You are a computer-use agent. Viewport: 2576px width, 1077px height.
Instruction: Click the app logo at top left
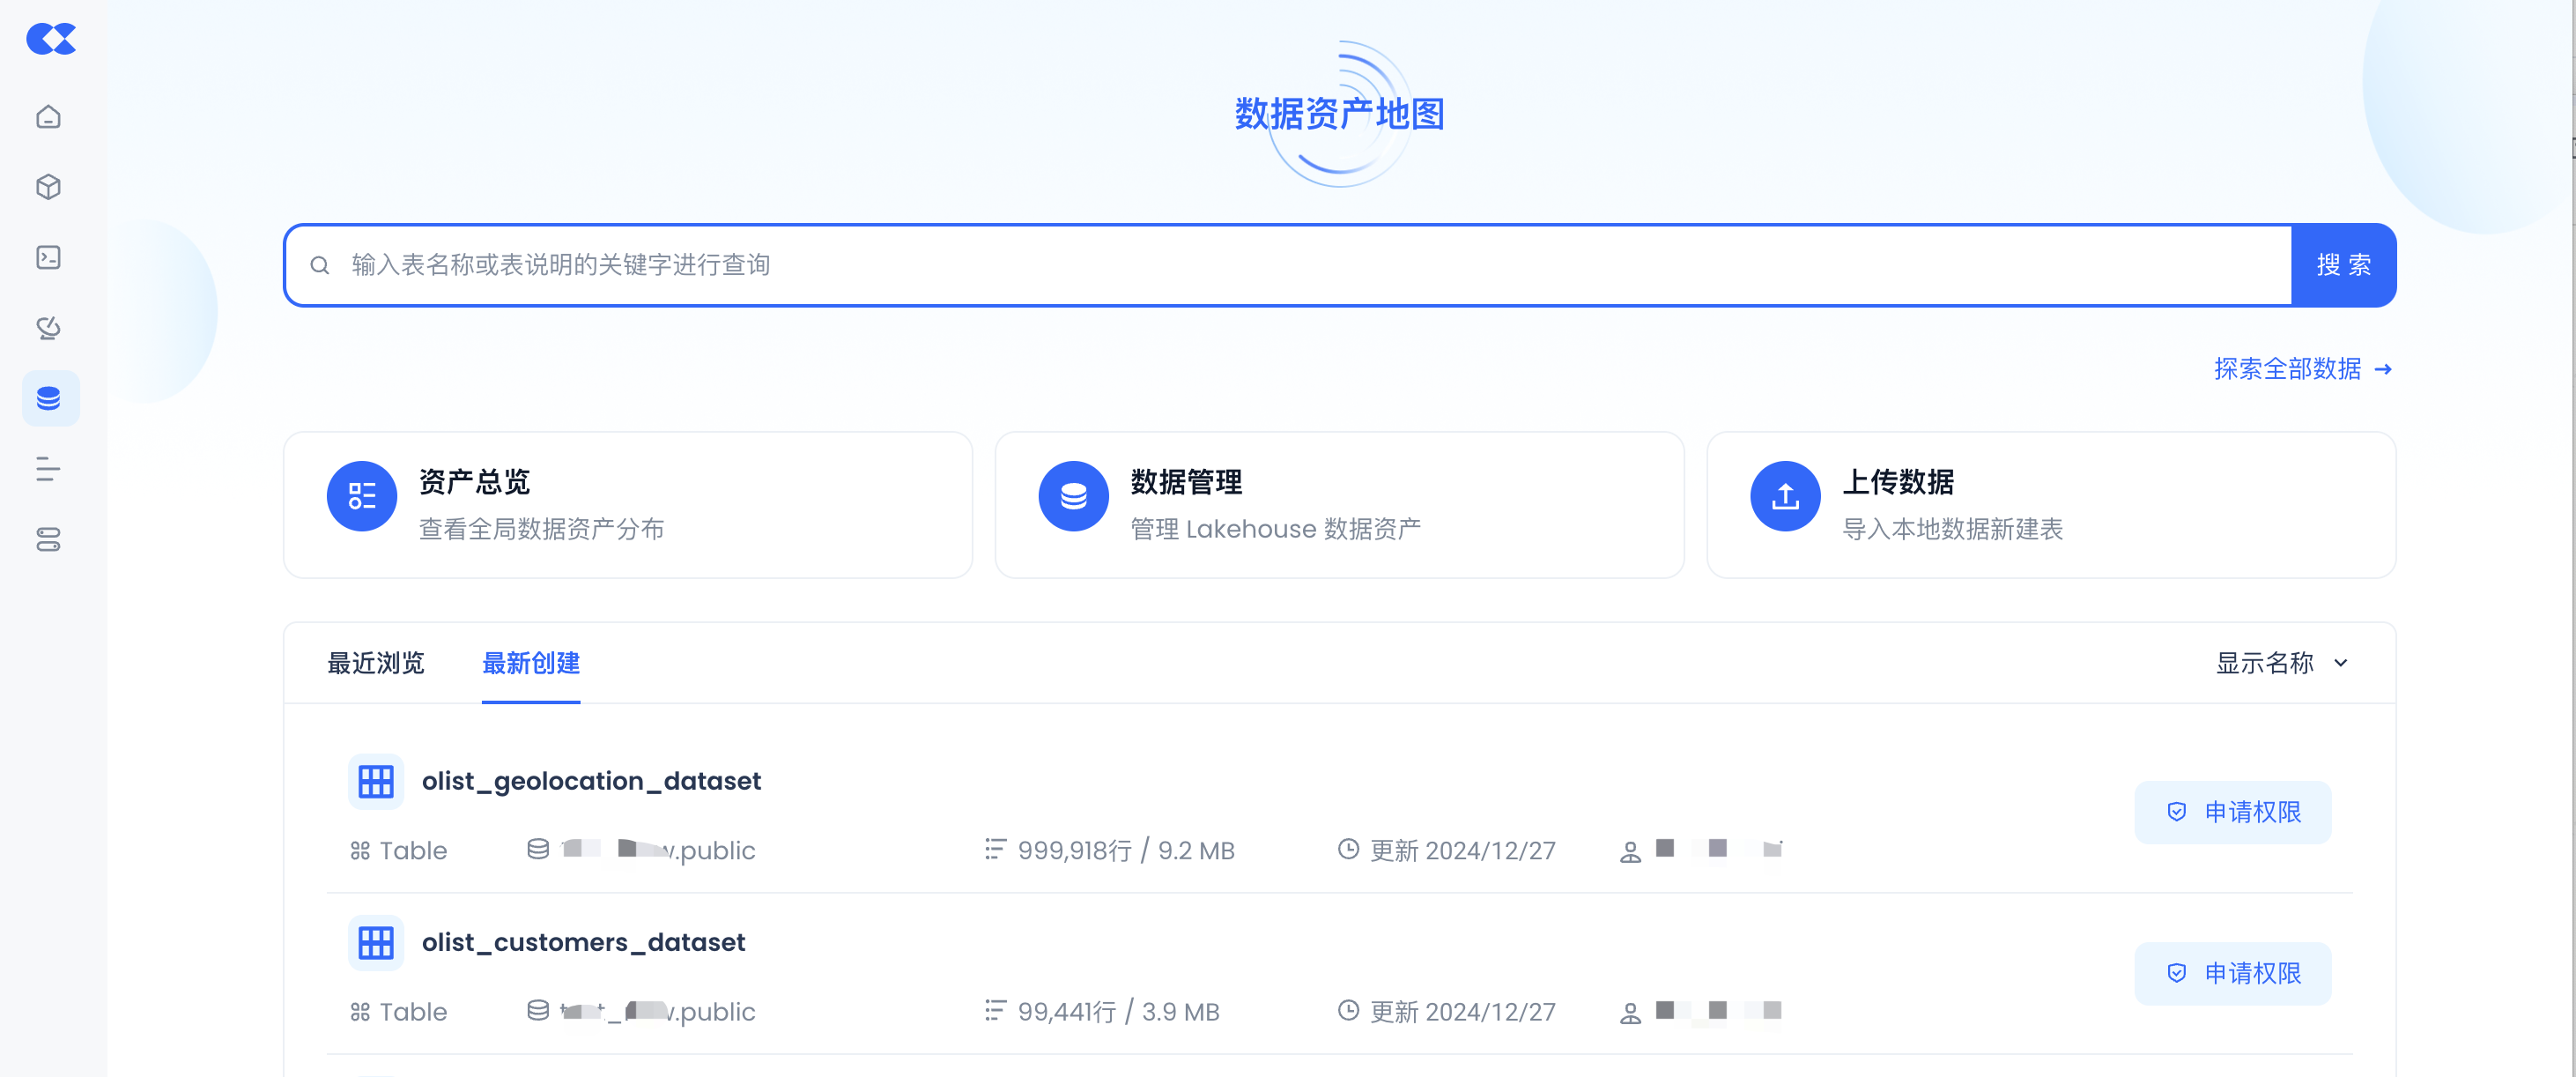51,39
